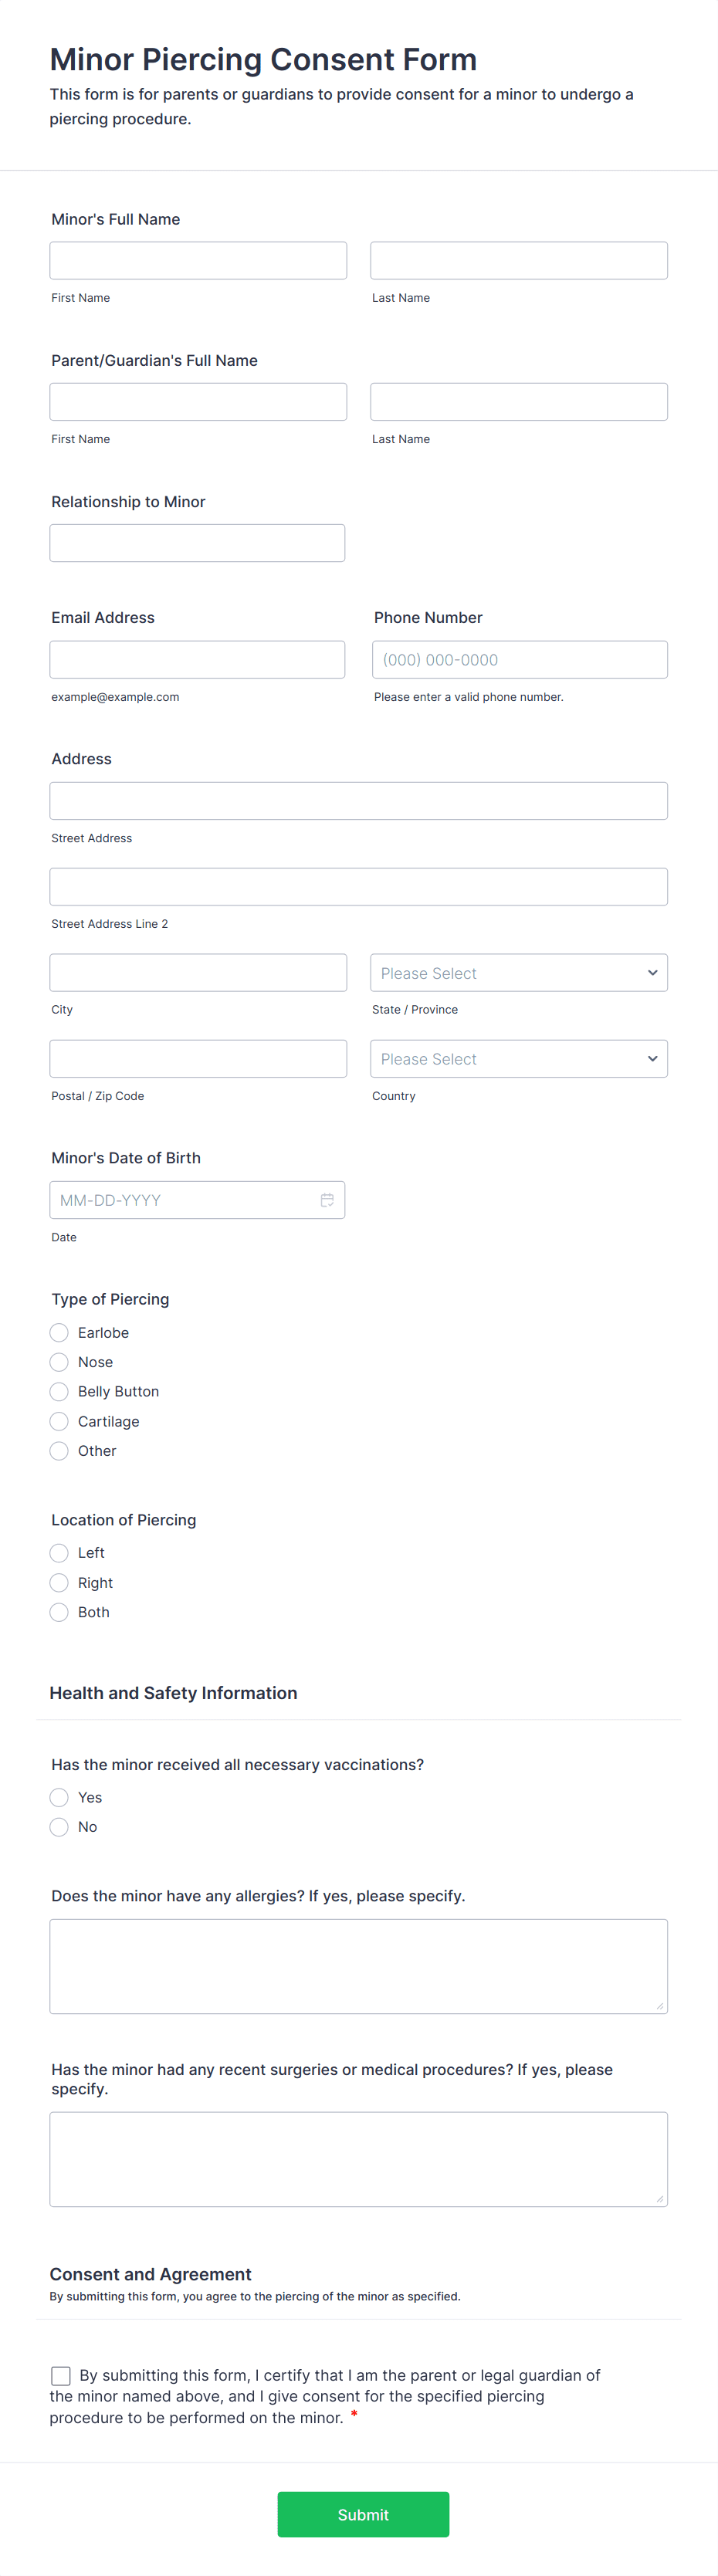The image size is (718, 2576).
Task: Choose the Belly Button piercing option
Action: 59,1391
